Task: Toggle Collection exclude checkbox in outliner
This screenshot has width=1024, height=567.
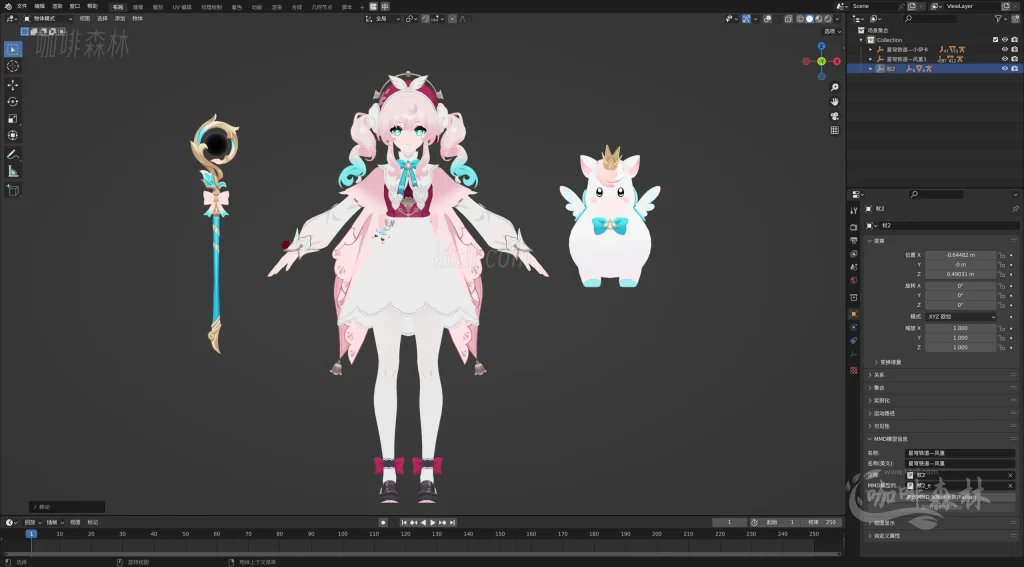Action: click(995, 40)
